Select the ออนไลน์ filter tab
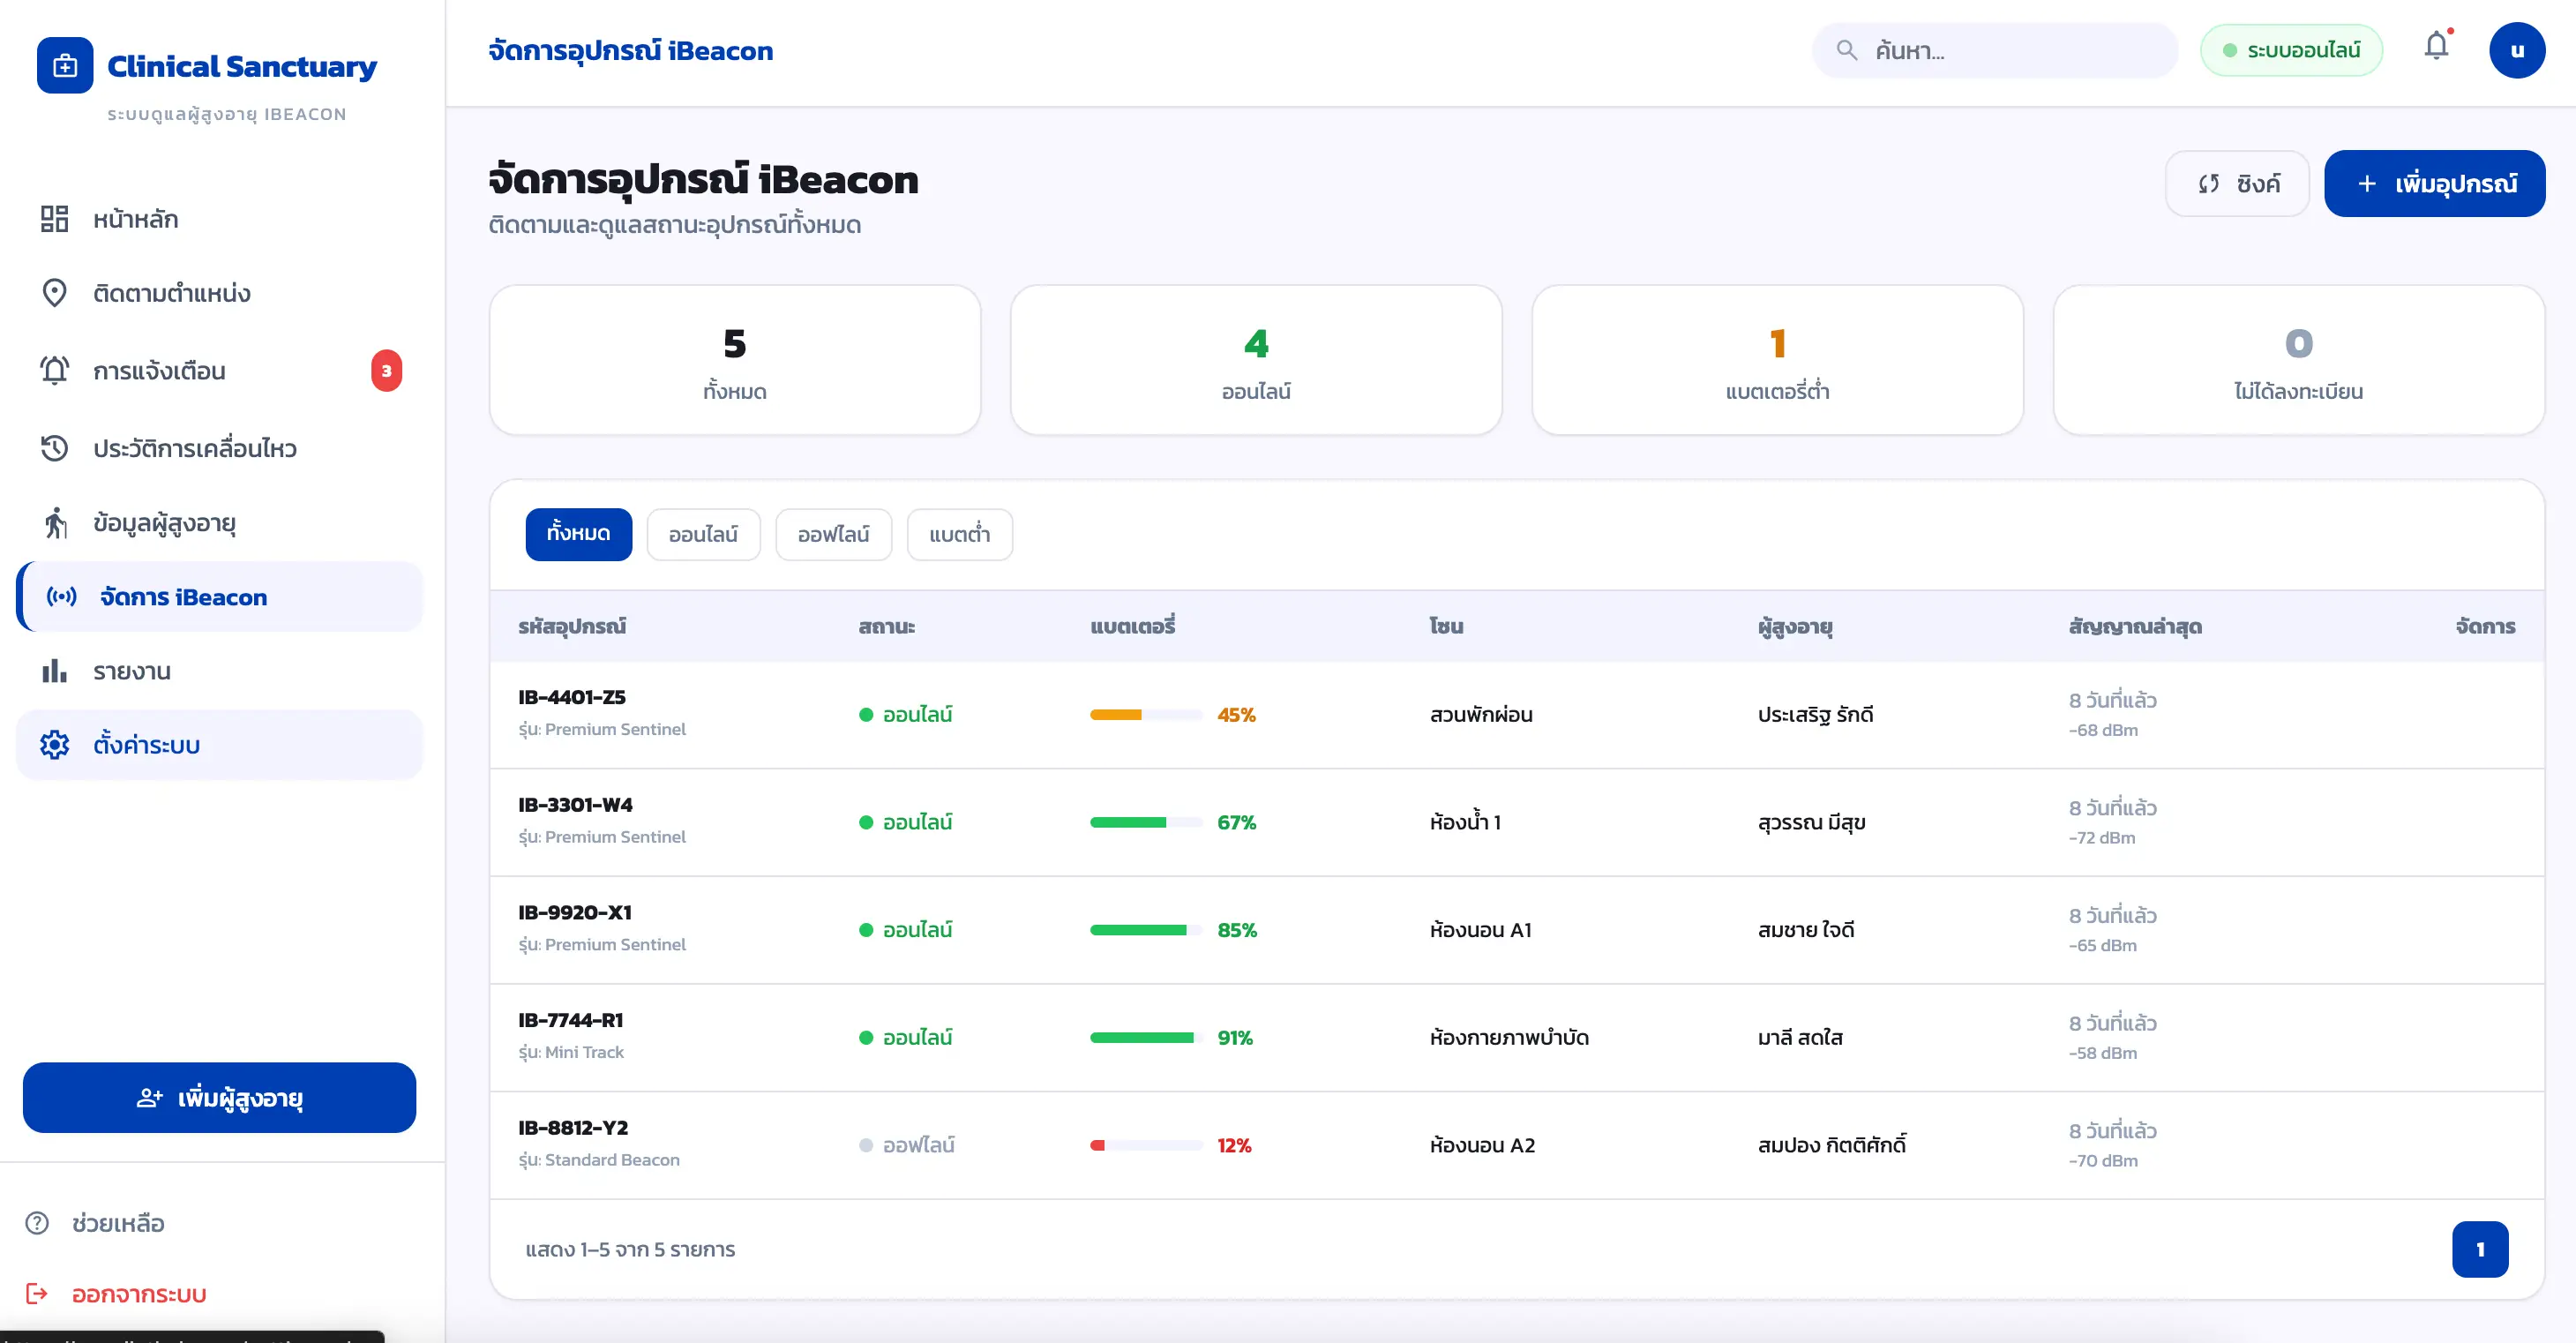 703,535
